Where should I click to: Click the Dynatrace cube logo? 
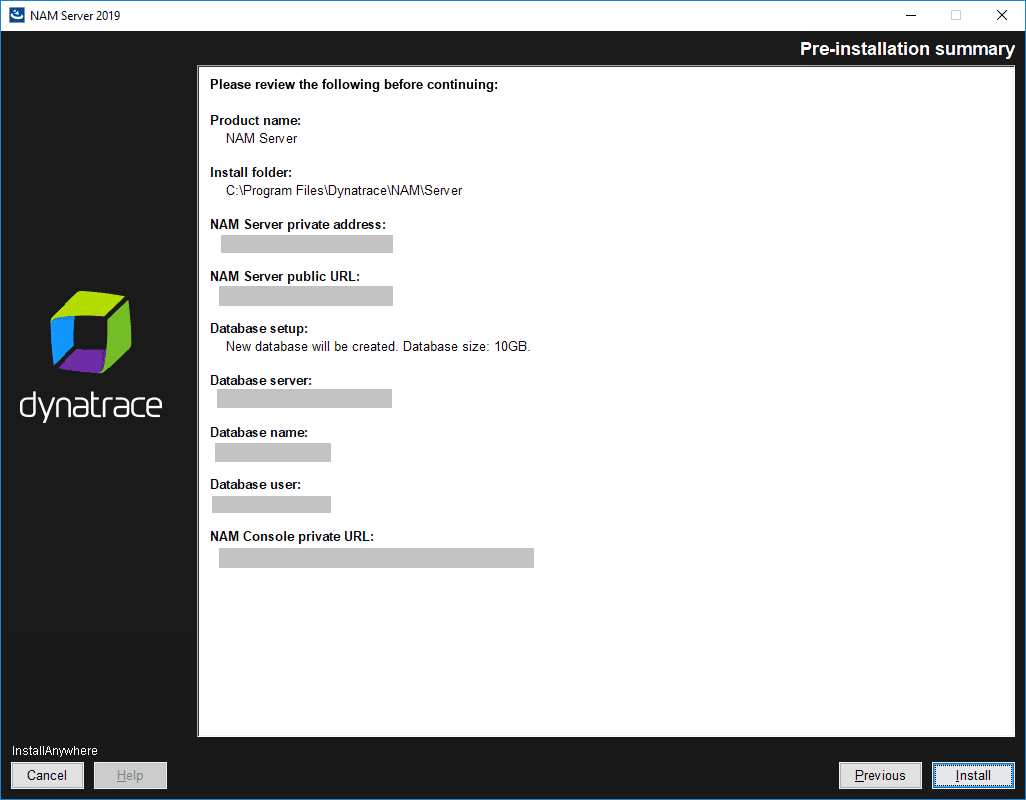(x=91, y=332)
